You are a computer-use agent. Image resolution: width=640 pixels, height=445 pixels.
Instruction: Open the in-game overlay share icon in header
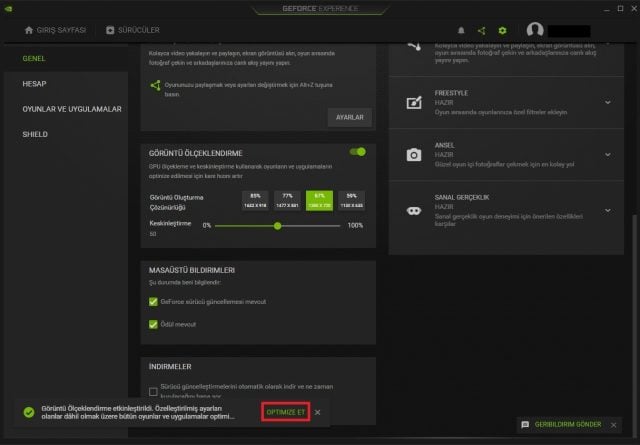point(482,31)
